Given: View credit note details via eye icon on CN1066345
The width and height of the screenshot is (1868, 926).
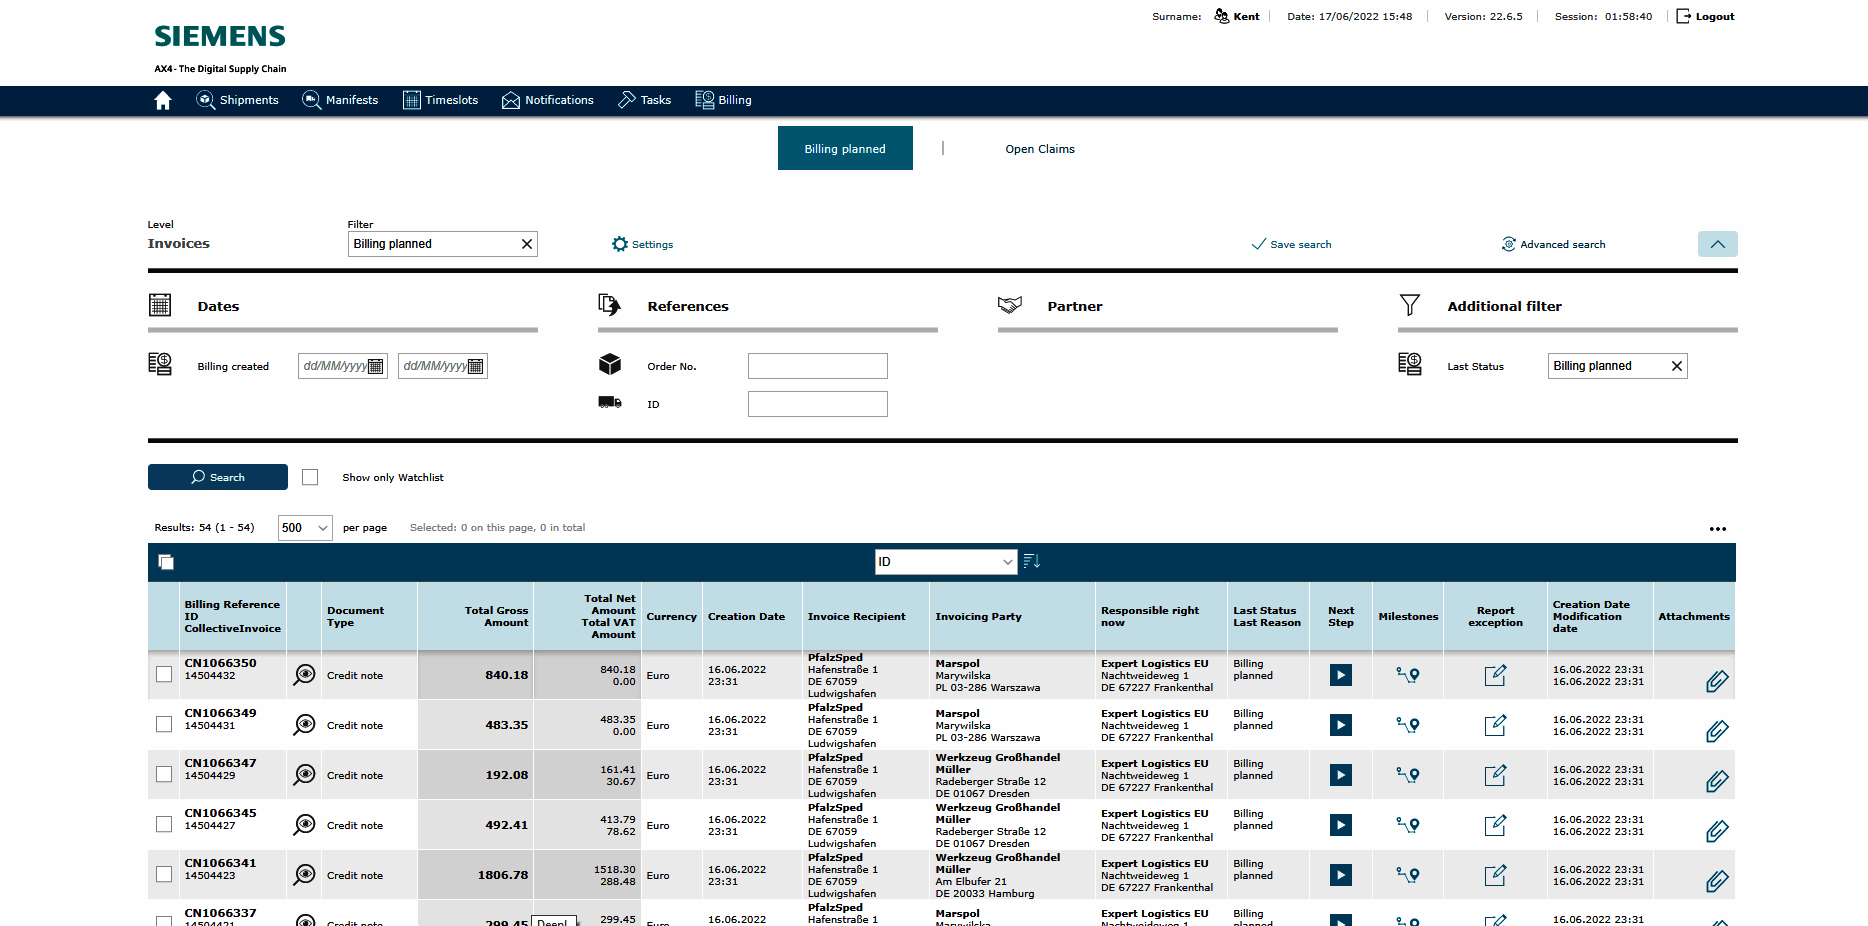Looking at the screenshot, I should (304, 825).
